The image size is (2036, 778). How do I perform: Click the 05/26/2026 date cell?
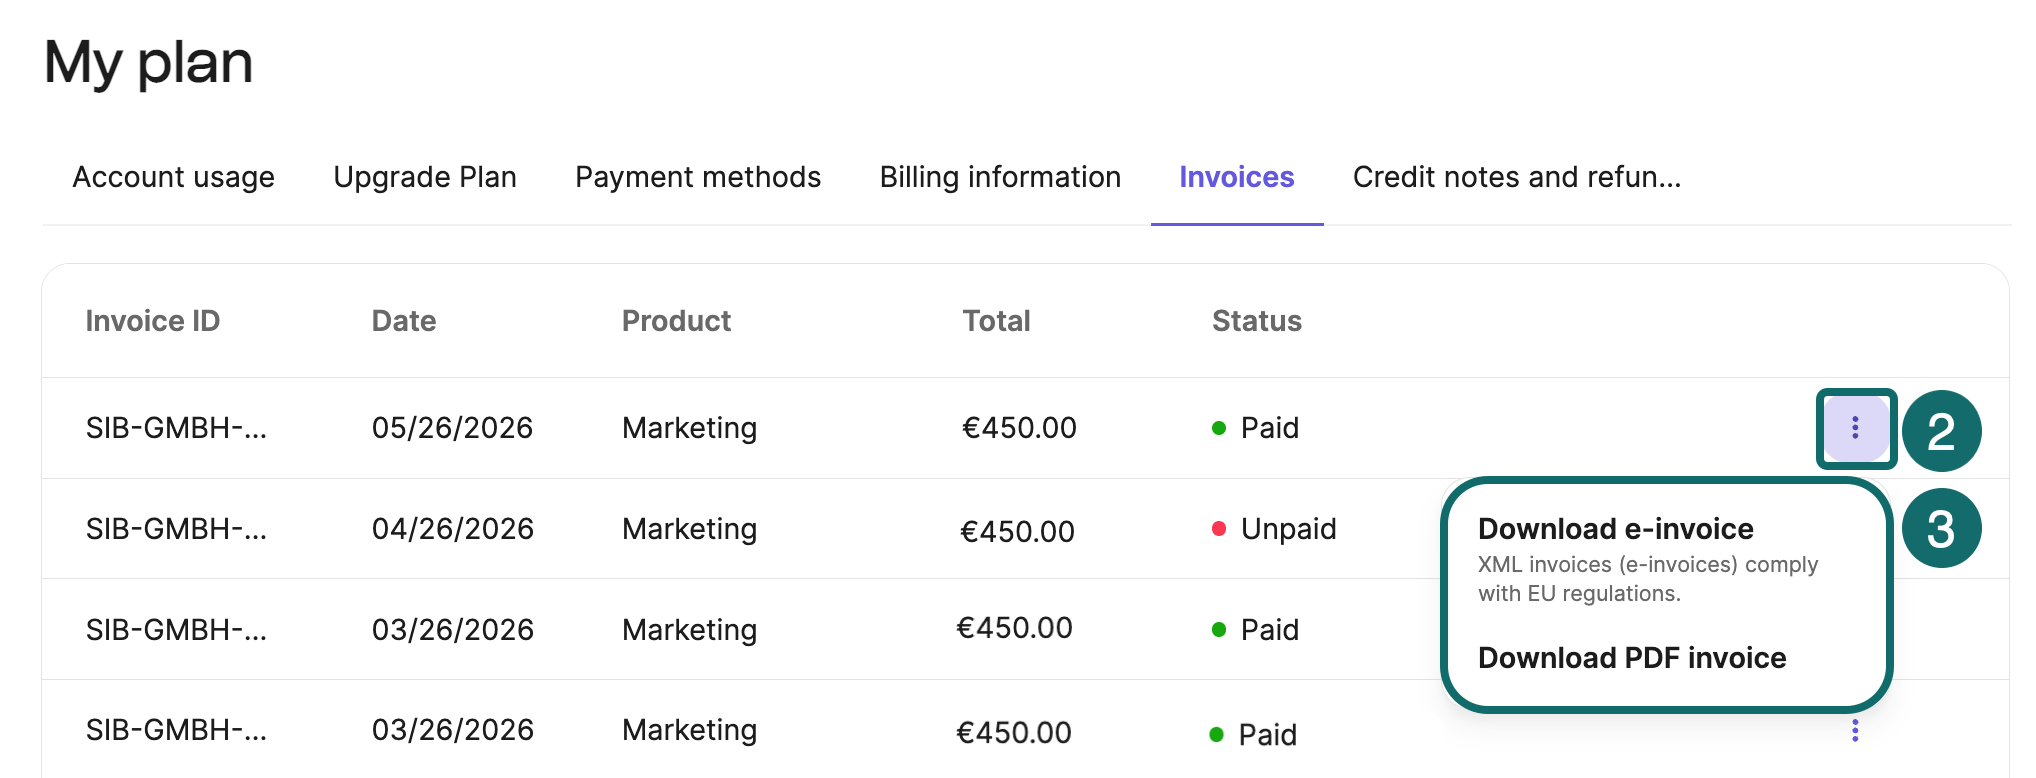452,428
